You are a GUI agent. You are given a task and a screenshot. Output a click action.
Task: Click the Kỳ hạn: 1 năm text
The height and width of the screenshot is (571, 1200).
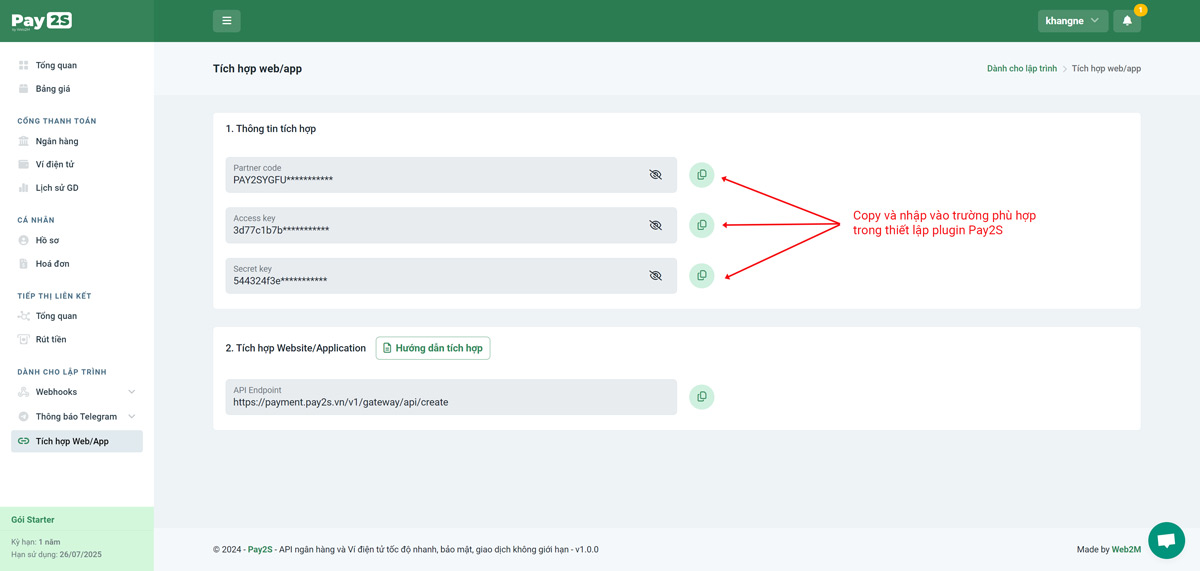pyautogui.click(x=36, y=542)
